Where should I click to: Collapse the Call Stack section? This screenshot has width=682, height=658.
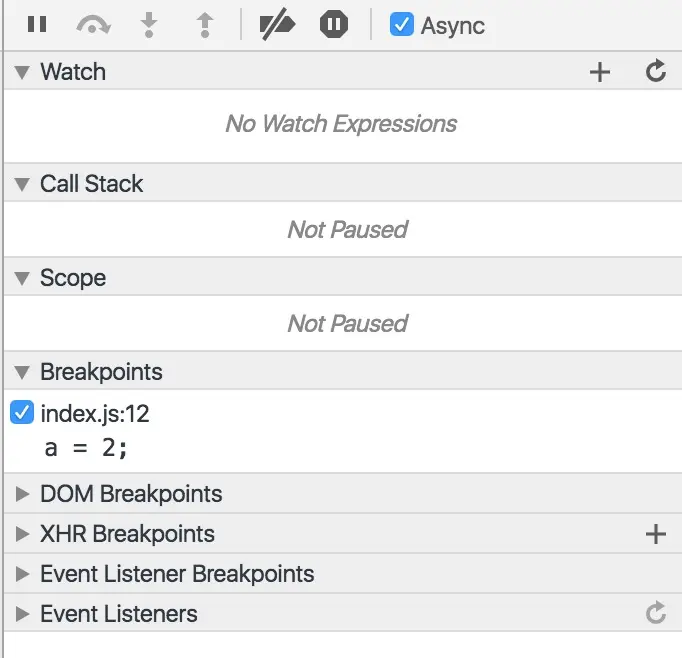23,184
